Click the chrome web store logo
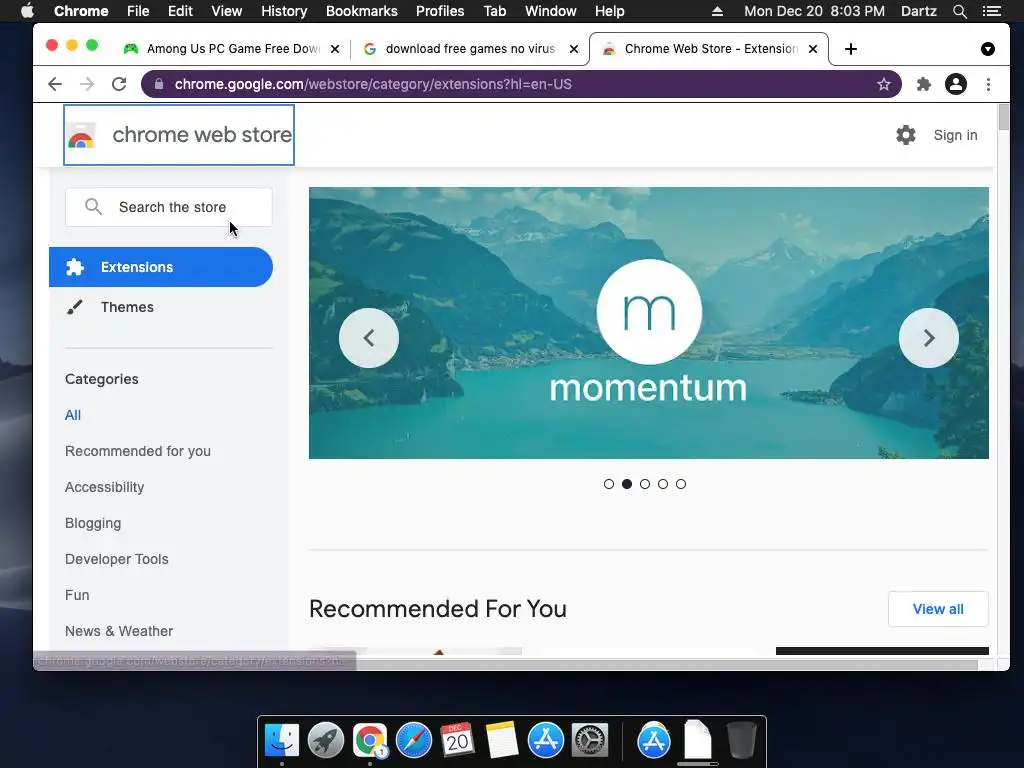The height and width of the screenshot is (768, 1024). click(179, 135)
